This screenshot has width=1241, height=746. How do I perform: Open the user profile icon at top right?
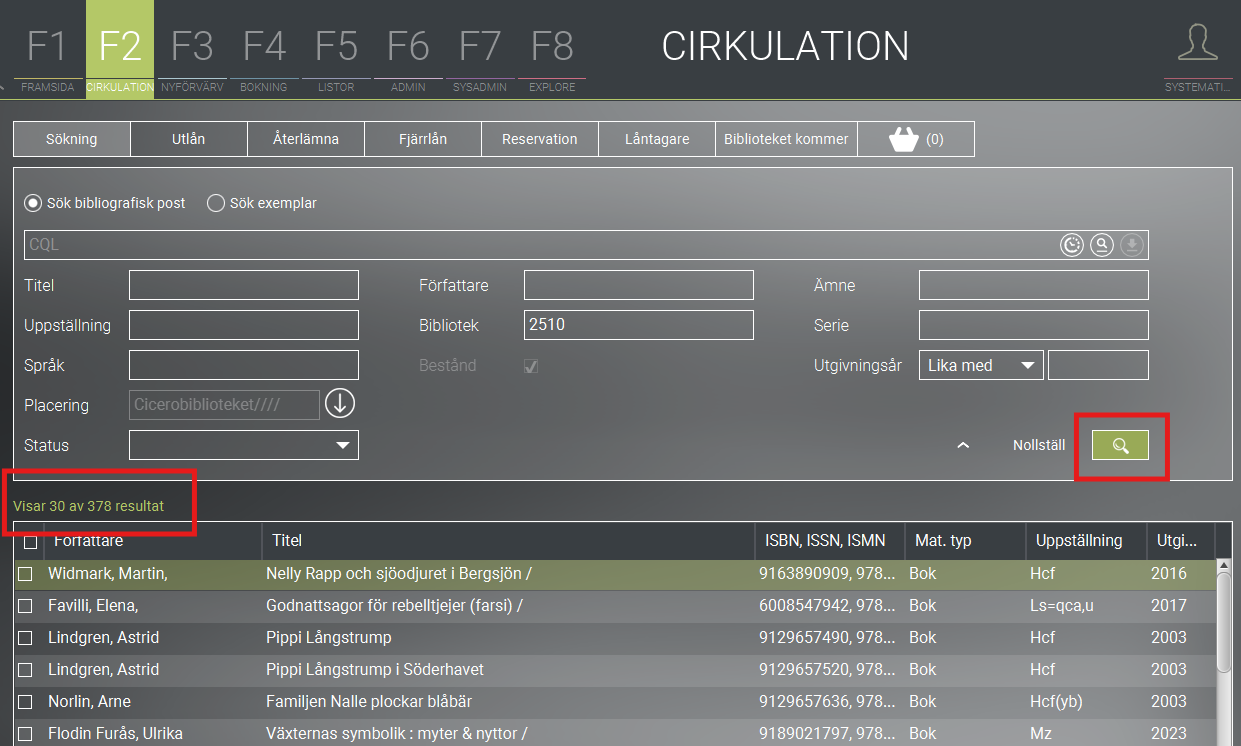[x=1197, y=45]
